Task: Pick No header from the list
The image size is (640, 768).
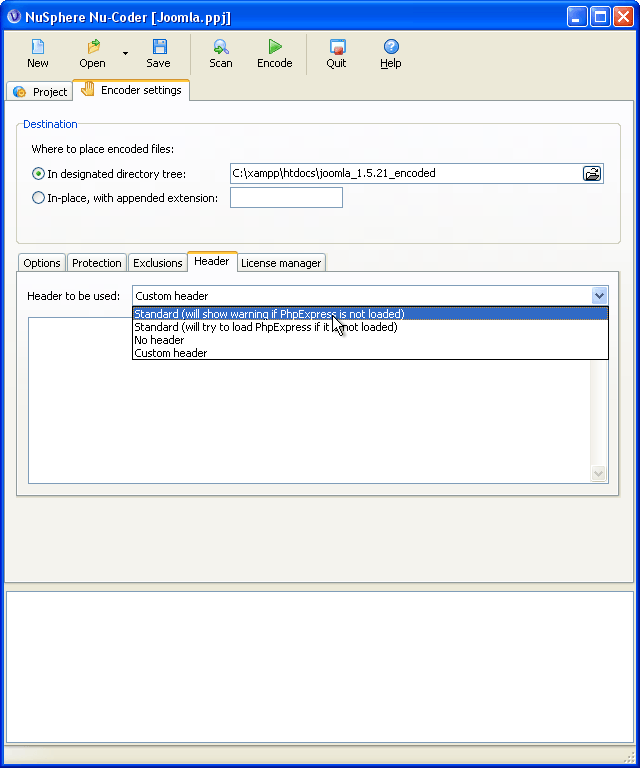Action: (x=370, y=340)
